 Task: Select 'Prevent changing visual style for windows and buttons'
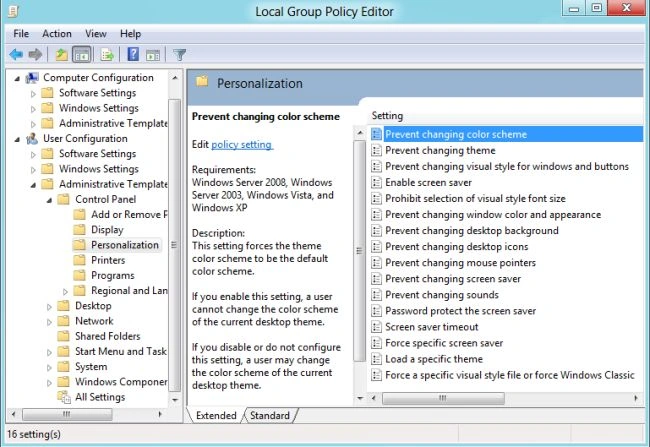(x=507, y=166)
